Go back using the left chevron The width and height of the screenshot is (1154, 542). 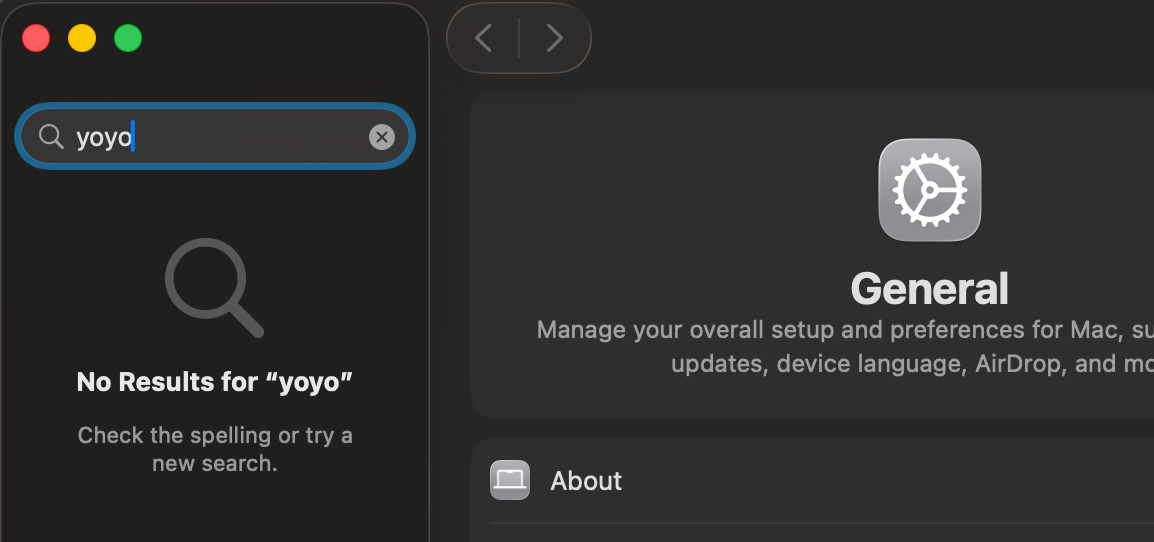[484, 38]
